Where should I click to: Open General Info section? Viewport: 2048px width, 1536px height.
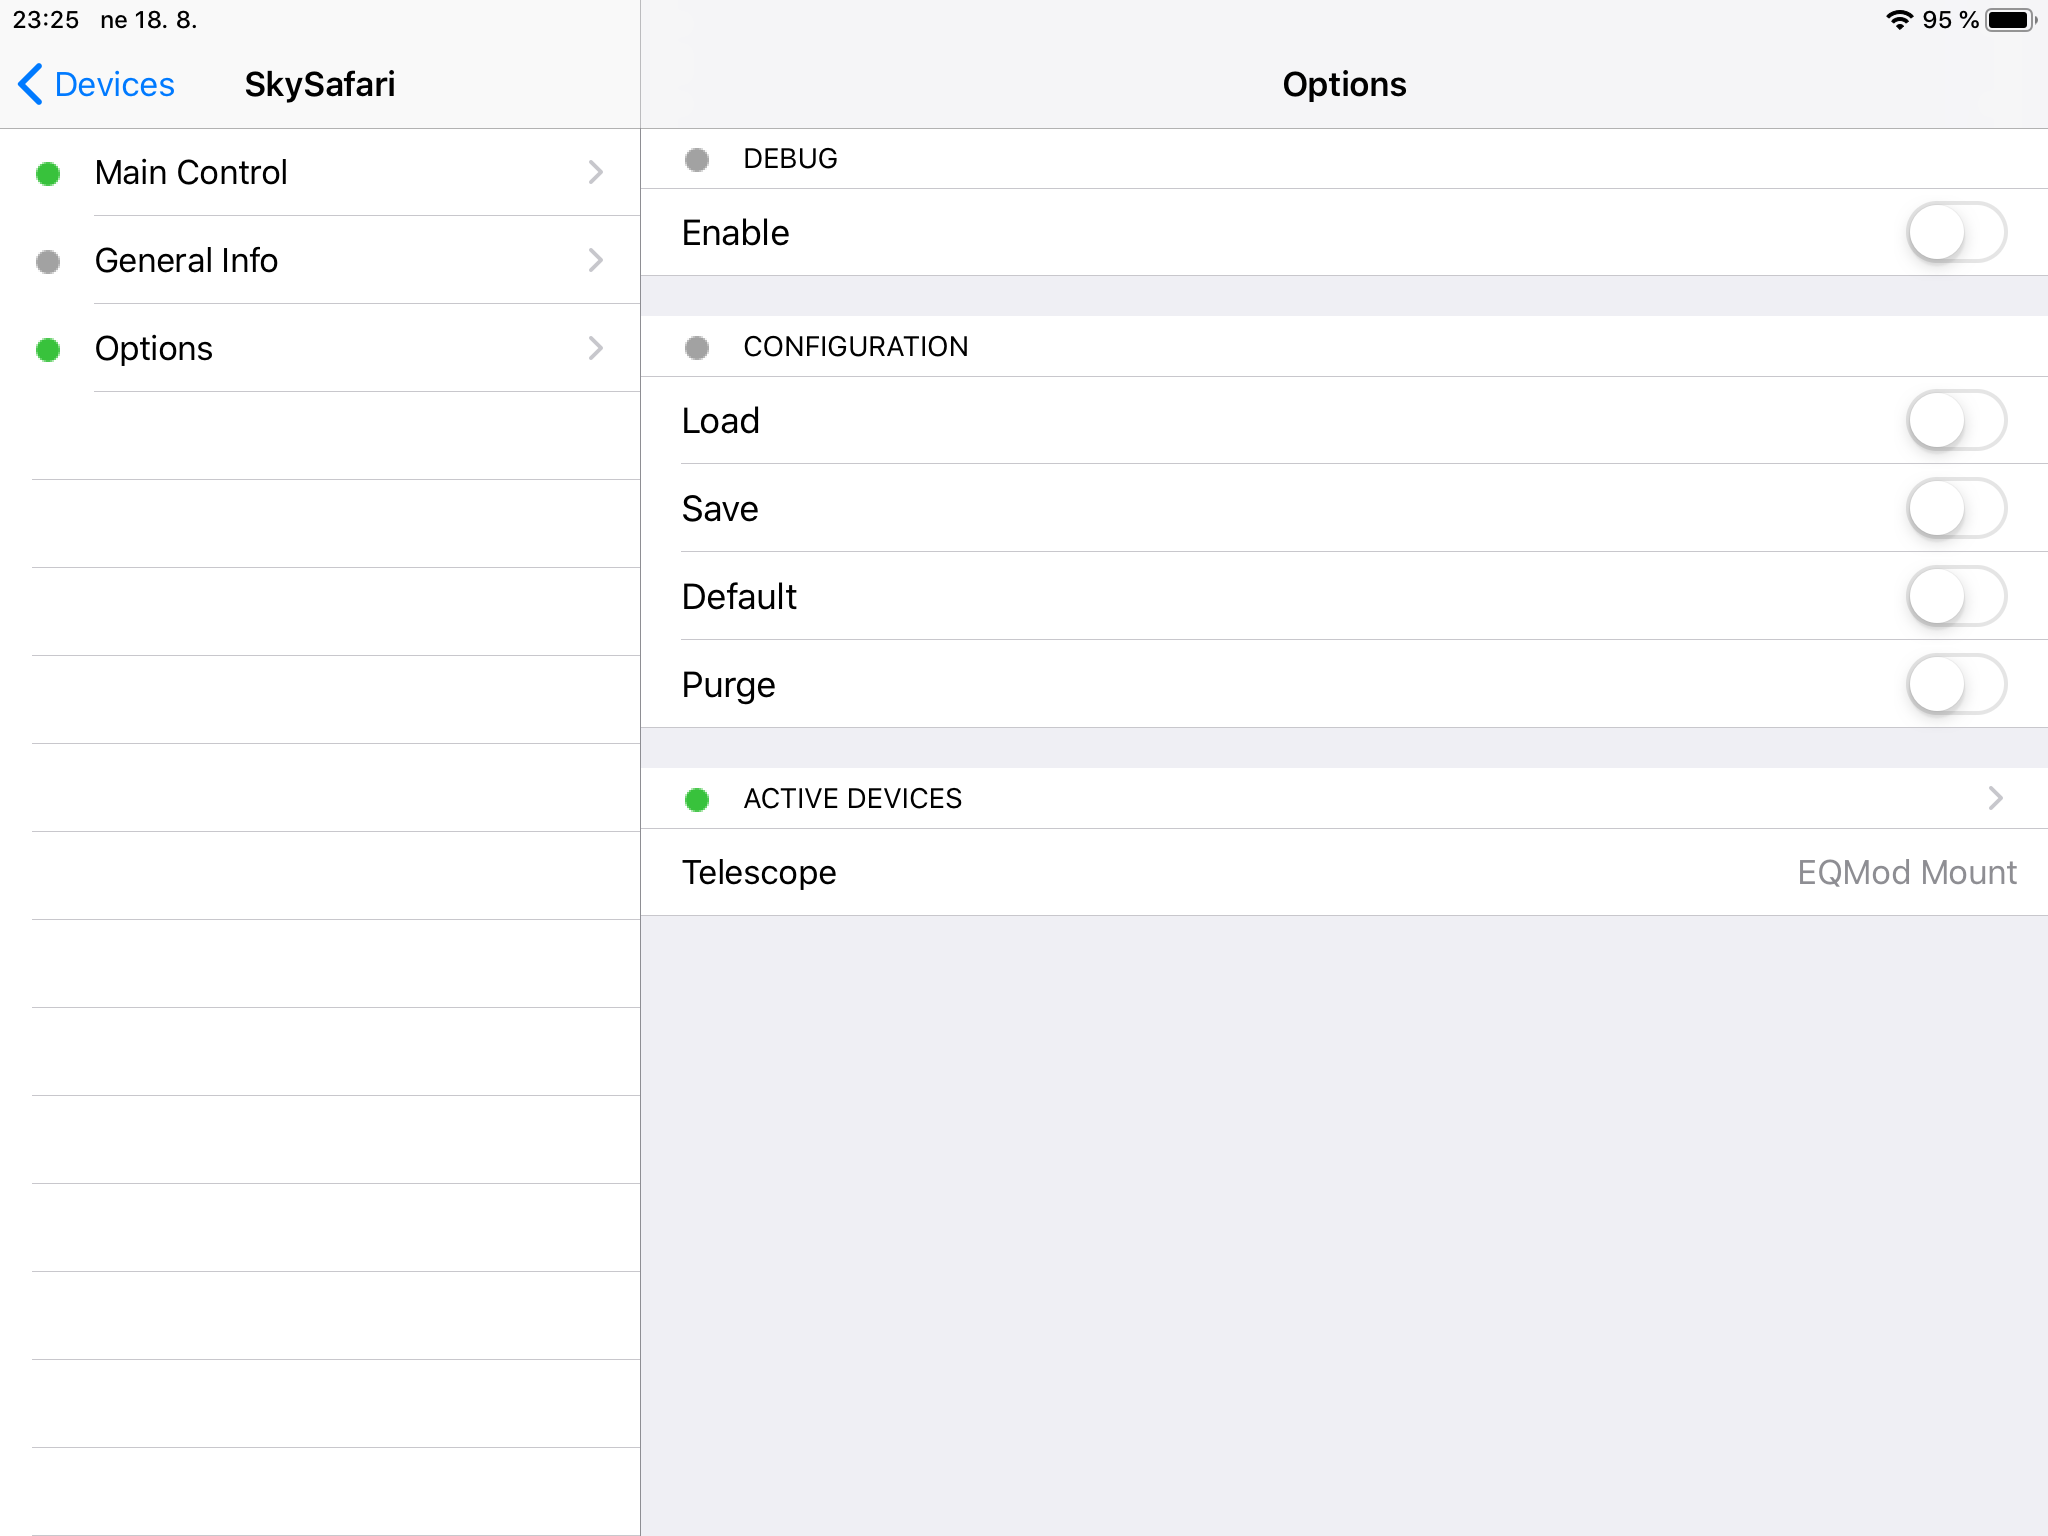pos(320,260)
